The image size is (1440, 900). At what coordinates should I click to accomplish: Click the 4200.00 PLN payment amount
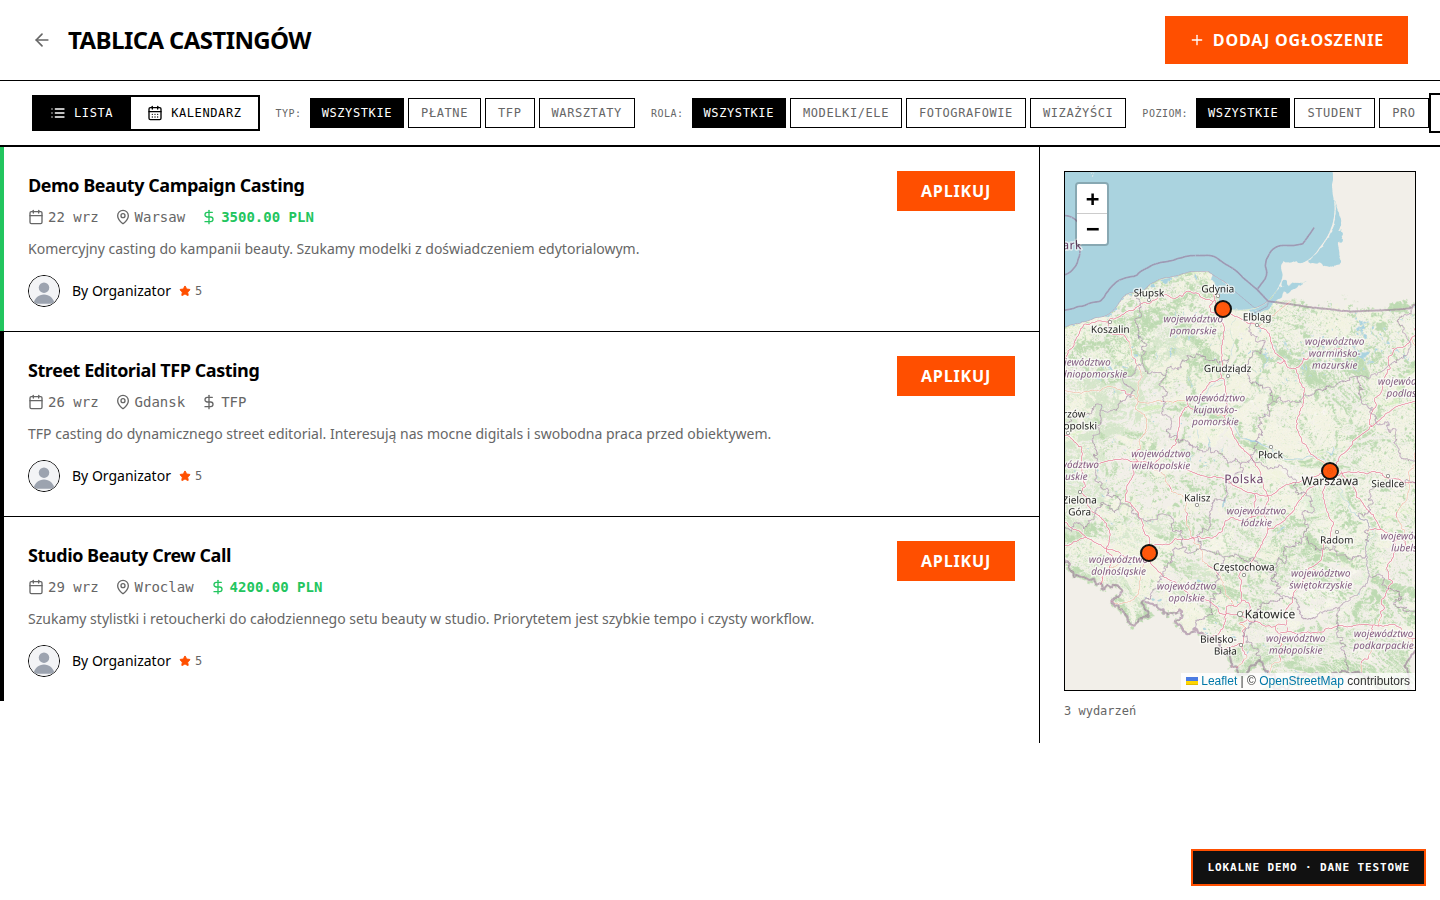coord(276,587)
